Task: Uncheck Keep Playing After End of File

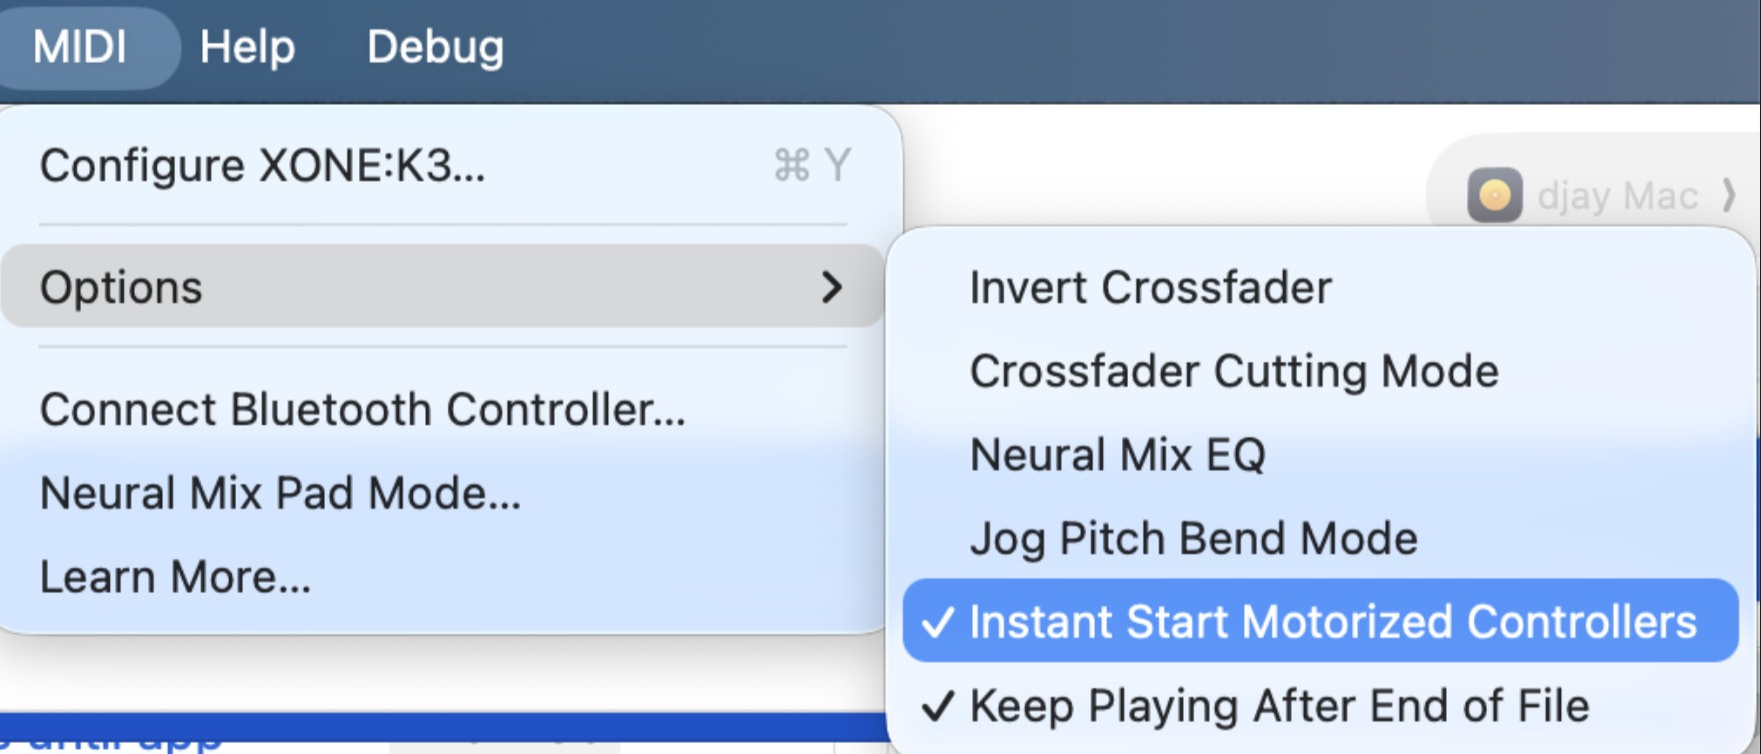Action: 1279,706
